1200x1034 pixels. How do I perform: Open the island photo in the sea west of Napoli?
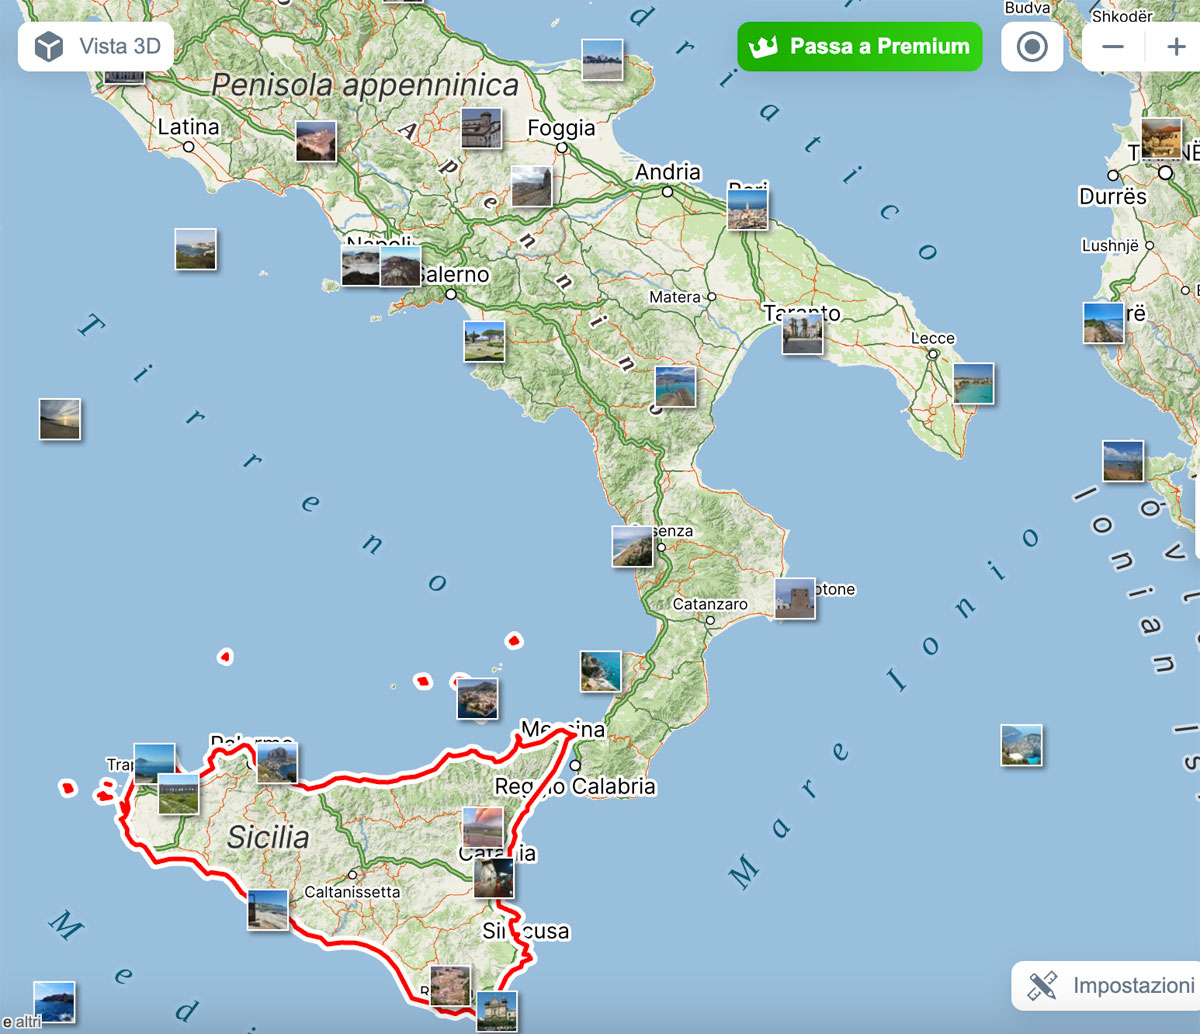195,249
